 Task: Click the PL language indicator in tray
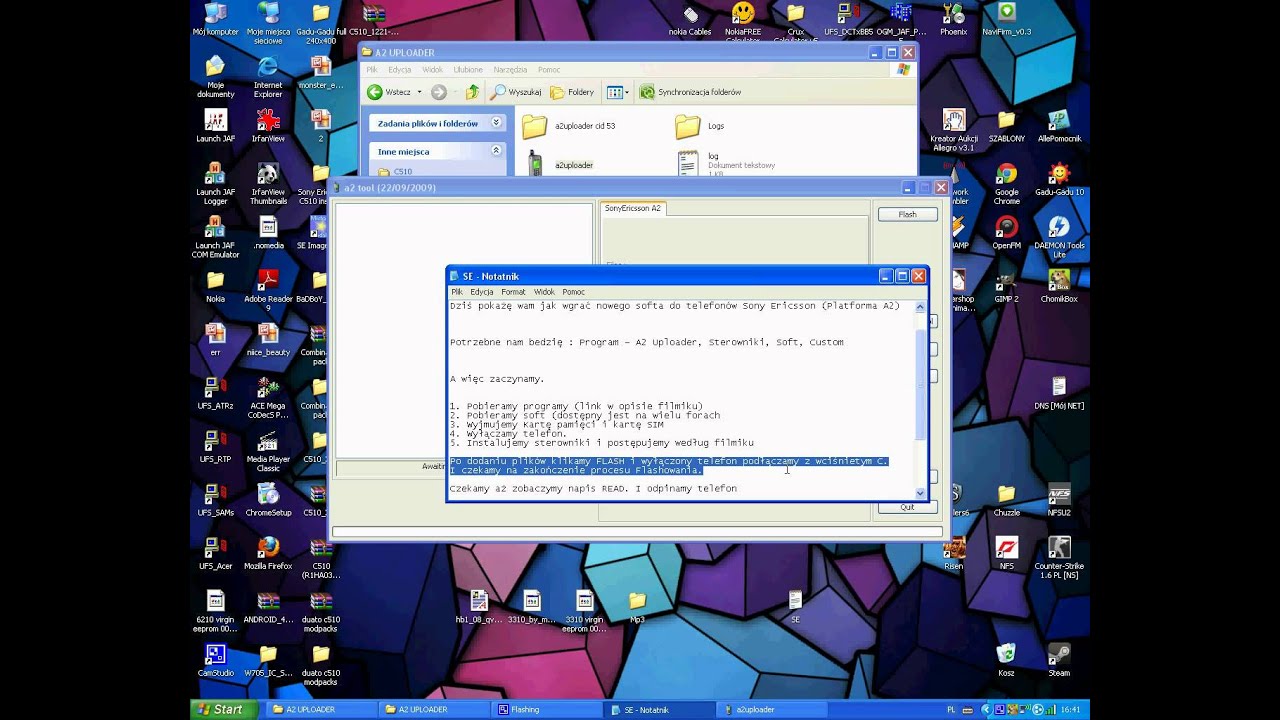[949, 709]
